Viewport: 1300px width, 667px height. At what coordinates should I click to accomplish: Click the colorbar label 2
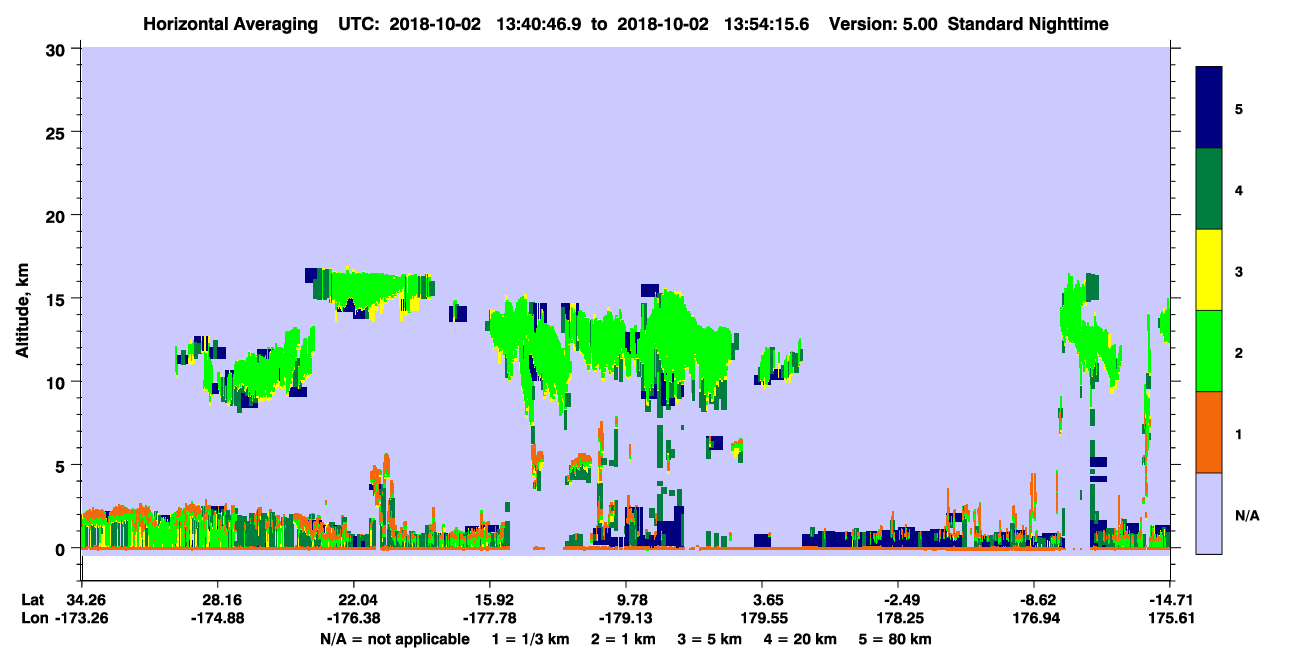point(1239,352)
